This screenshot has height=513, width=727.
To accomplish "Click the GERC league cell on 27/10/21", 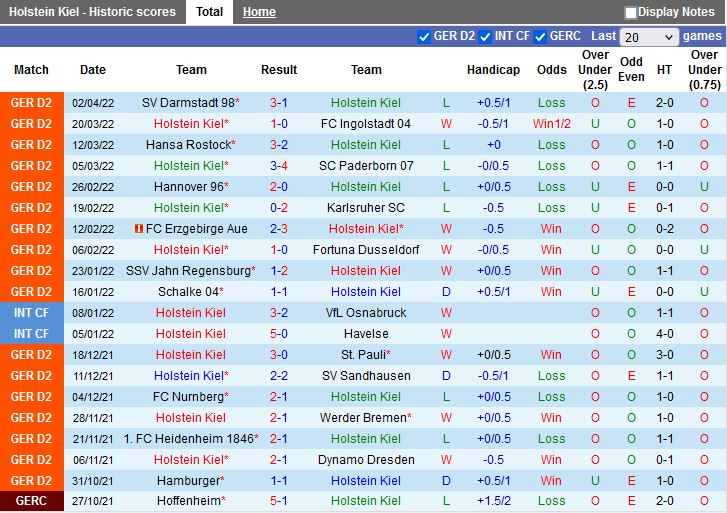I will [x=32, y=501].
